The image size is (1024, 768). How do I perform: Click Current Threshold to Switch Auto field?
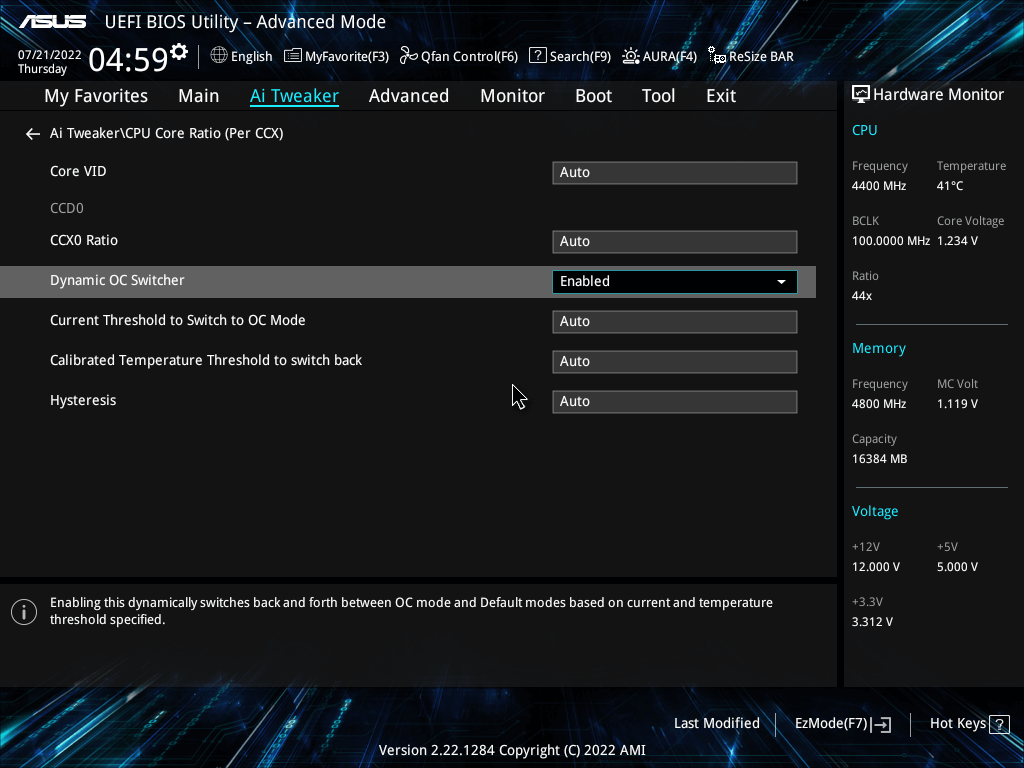coord(675,321)
